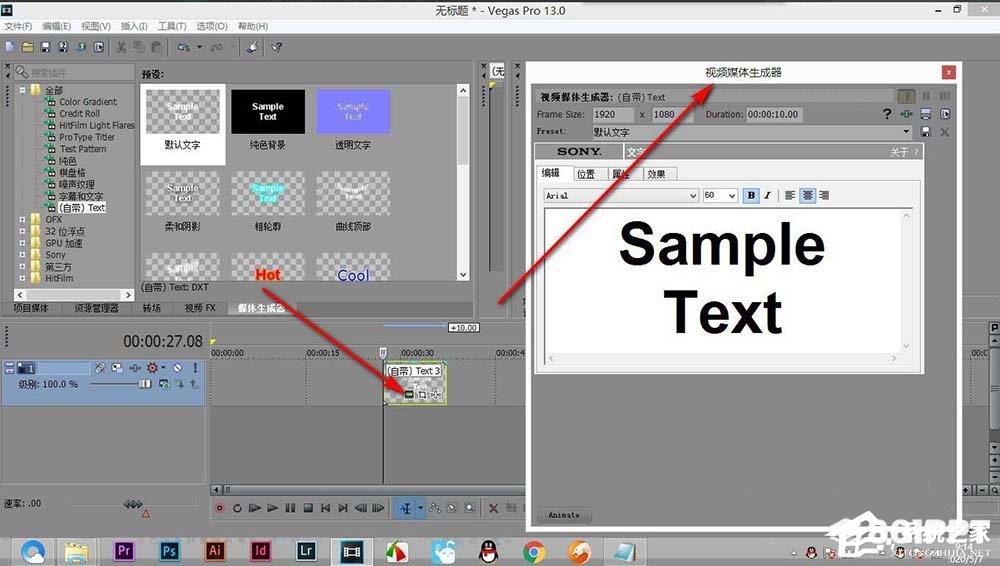Viewport: 1000px width, 566px height.
Task: Click Track Motion icon on video track 1
Action: click(117, 368)
